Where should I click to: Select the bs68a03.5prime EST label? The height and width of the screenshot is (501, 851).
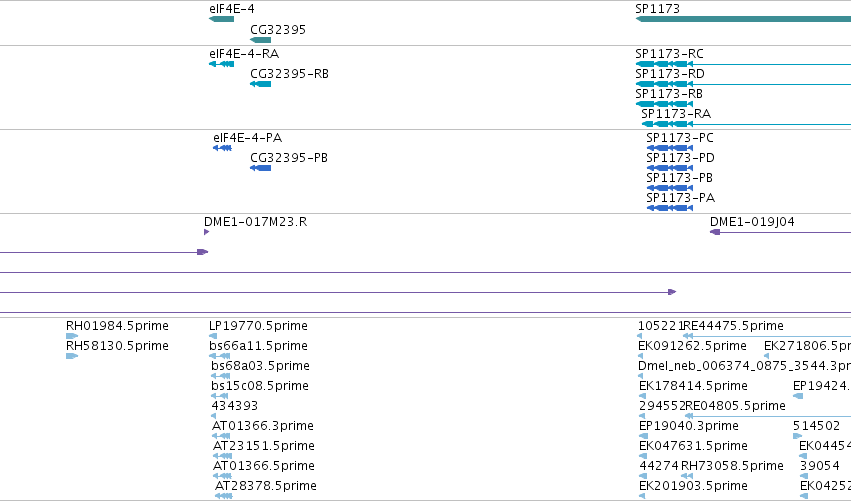click(x=261, y=366)
